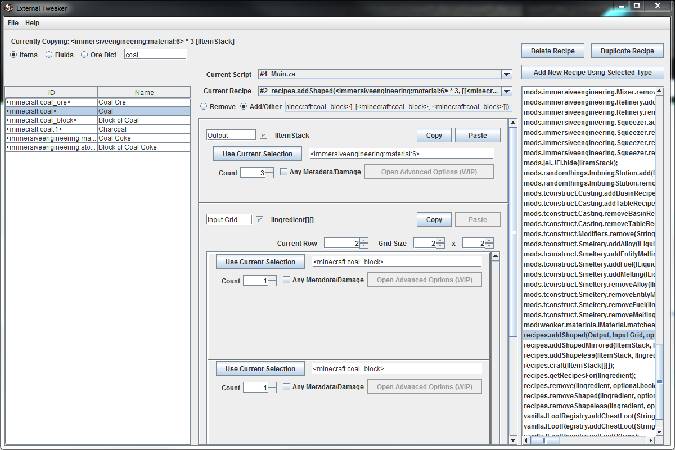
Task: Copy the Input Grid ingredients
Action: (x=432, y=219)
